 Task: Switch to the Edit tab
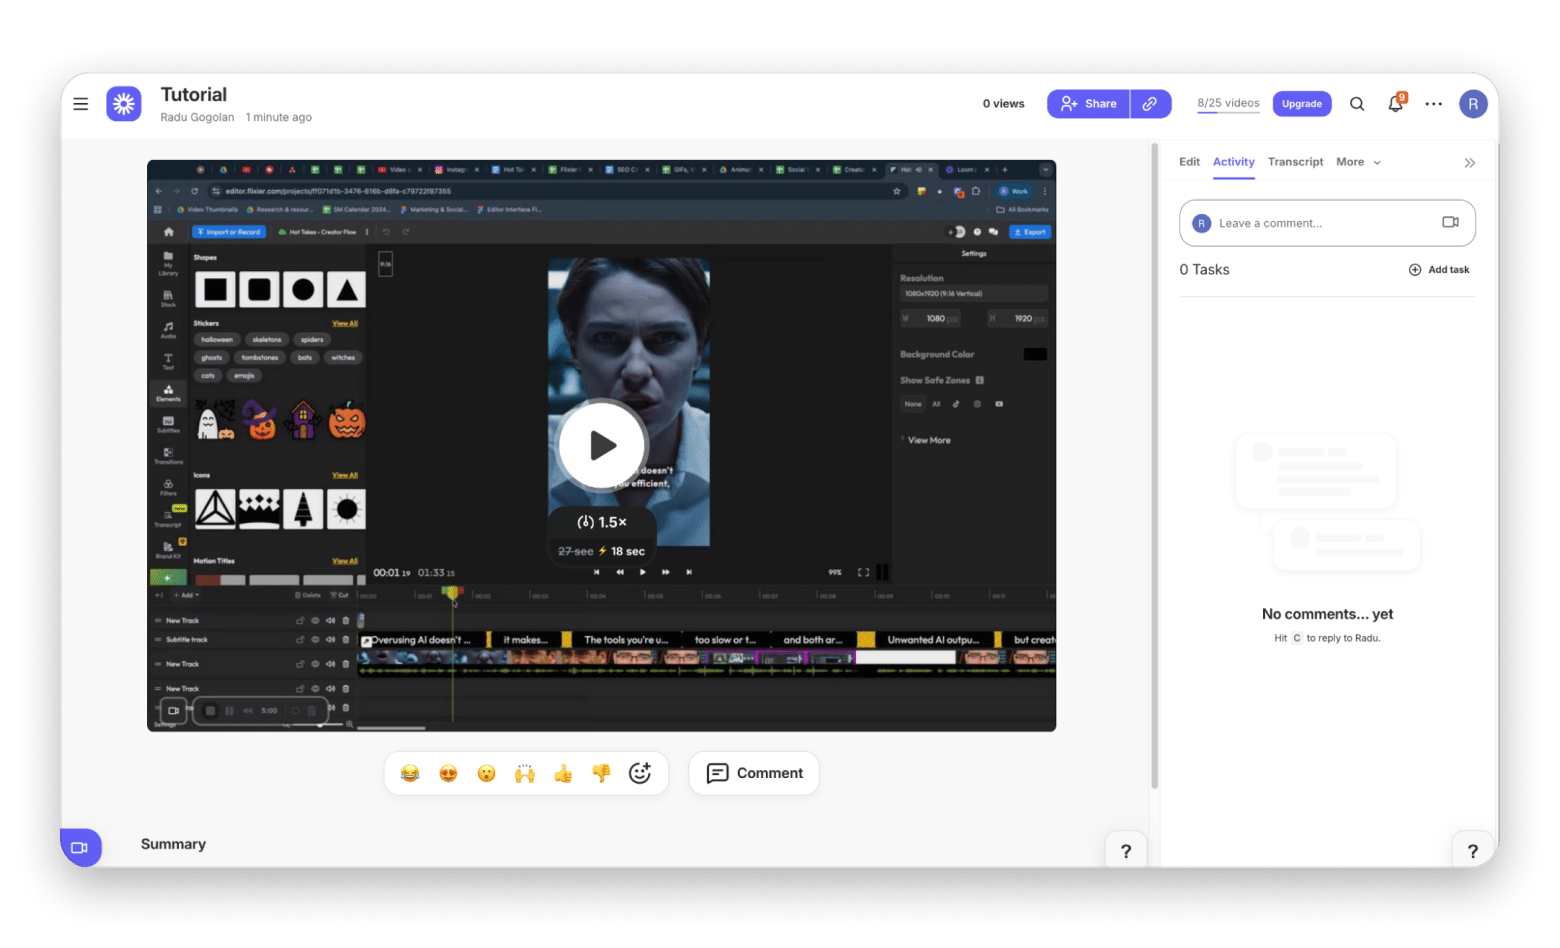click(1189, 162)
